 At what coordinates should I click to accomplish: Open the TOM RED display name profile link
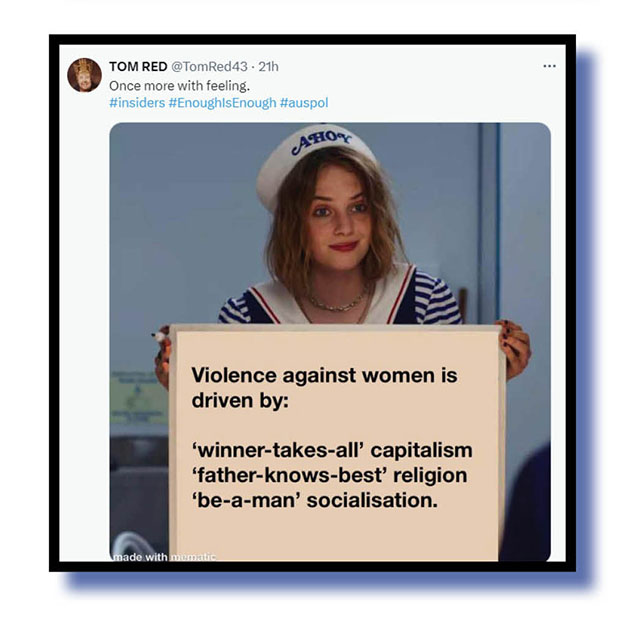pos(138,66)
